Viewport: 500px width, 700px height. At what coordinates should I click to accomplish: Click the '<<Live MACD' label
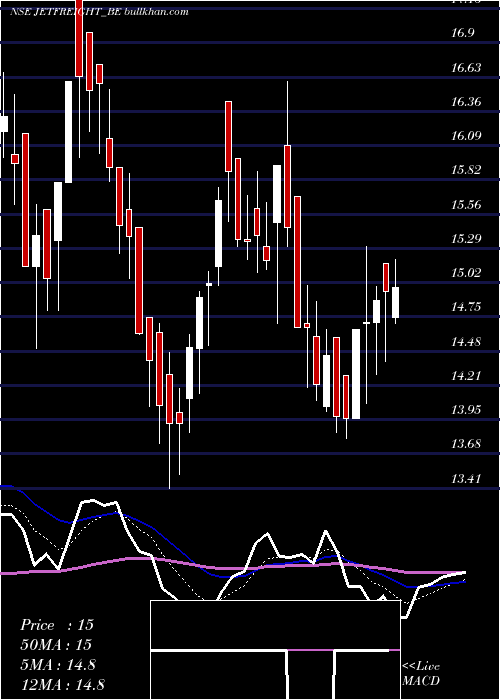click(x=421, y=674)
